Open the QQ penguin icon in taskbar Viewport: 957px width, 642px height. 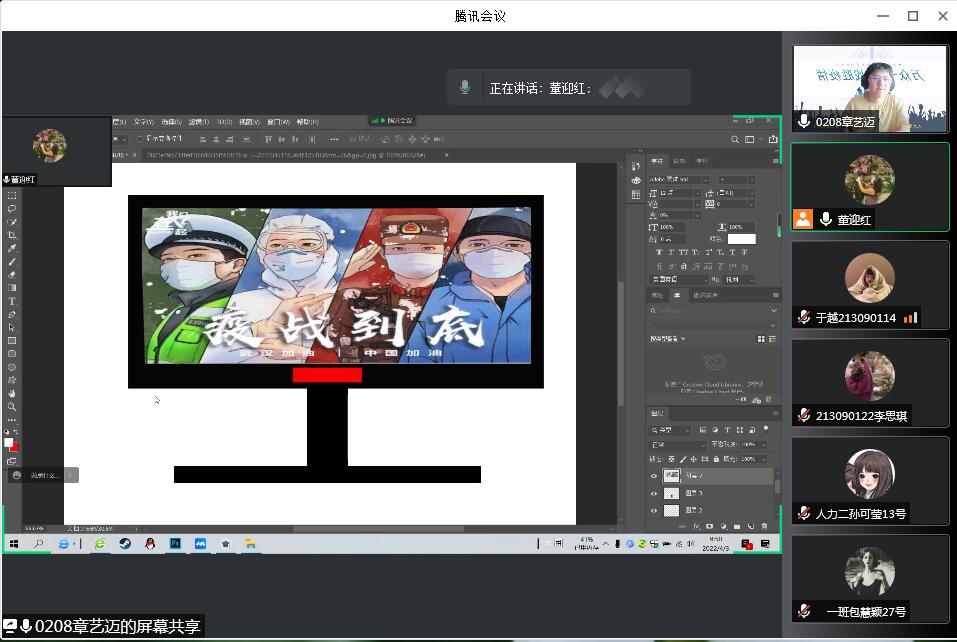[150, 544]
